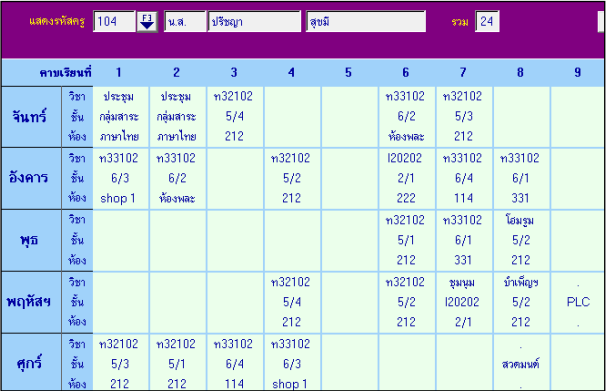The height and width of the screenshot is (391, 607).
Task: Click Thursday period 7 club cell I20202
Action: tap(464, 302)
